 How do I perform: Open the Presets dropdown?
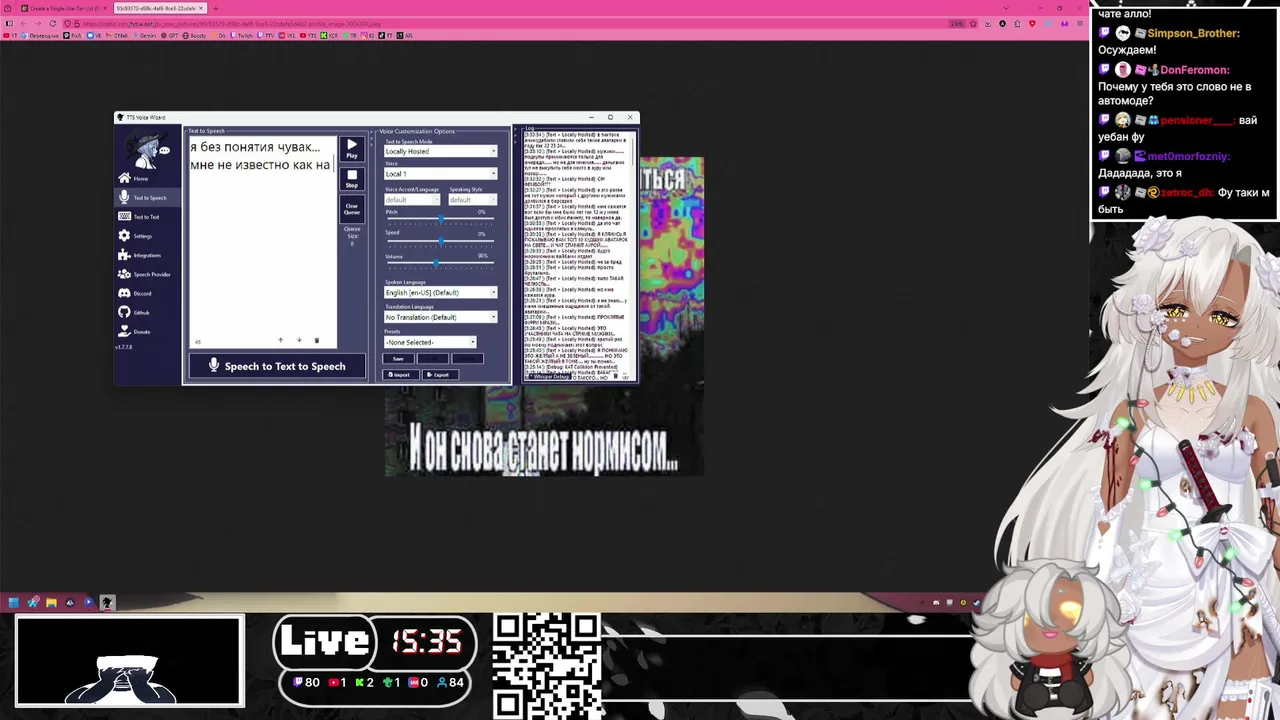pos(430,342)
